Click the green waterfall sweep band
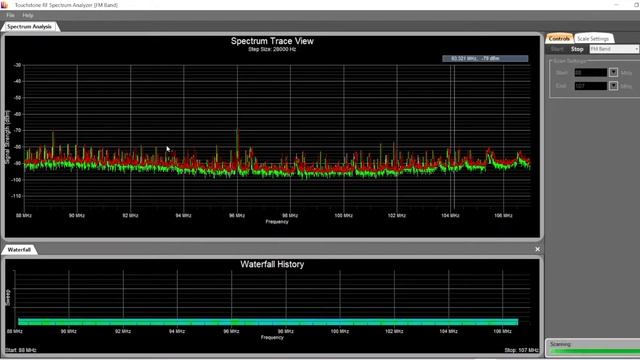Screen dimensions: 640x360 pyautogui.click(x=268, y=322)
